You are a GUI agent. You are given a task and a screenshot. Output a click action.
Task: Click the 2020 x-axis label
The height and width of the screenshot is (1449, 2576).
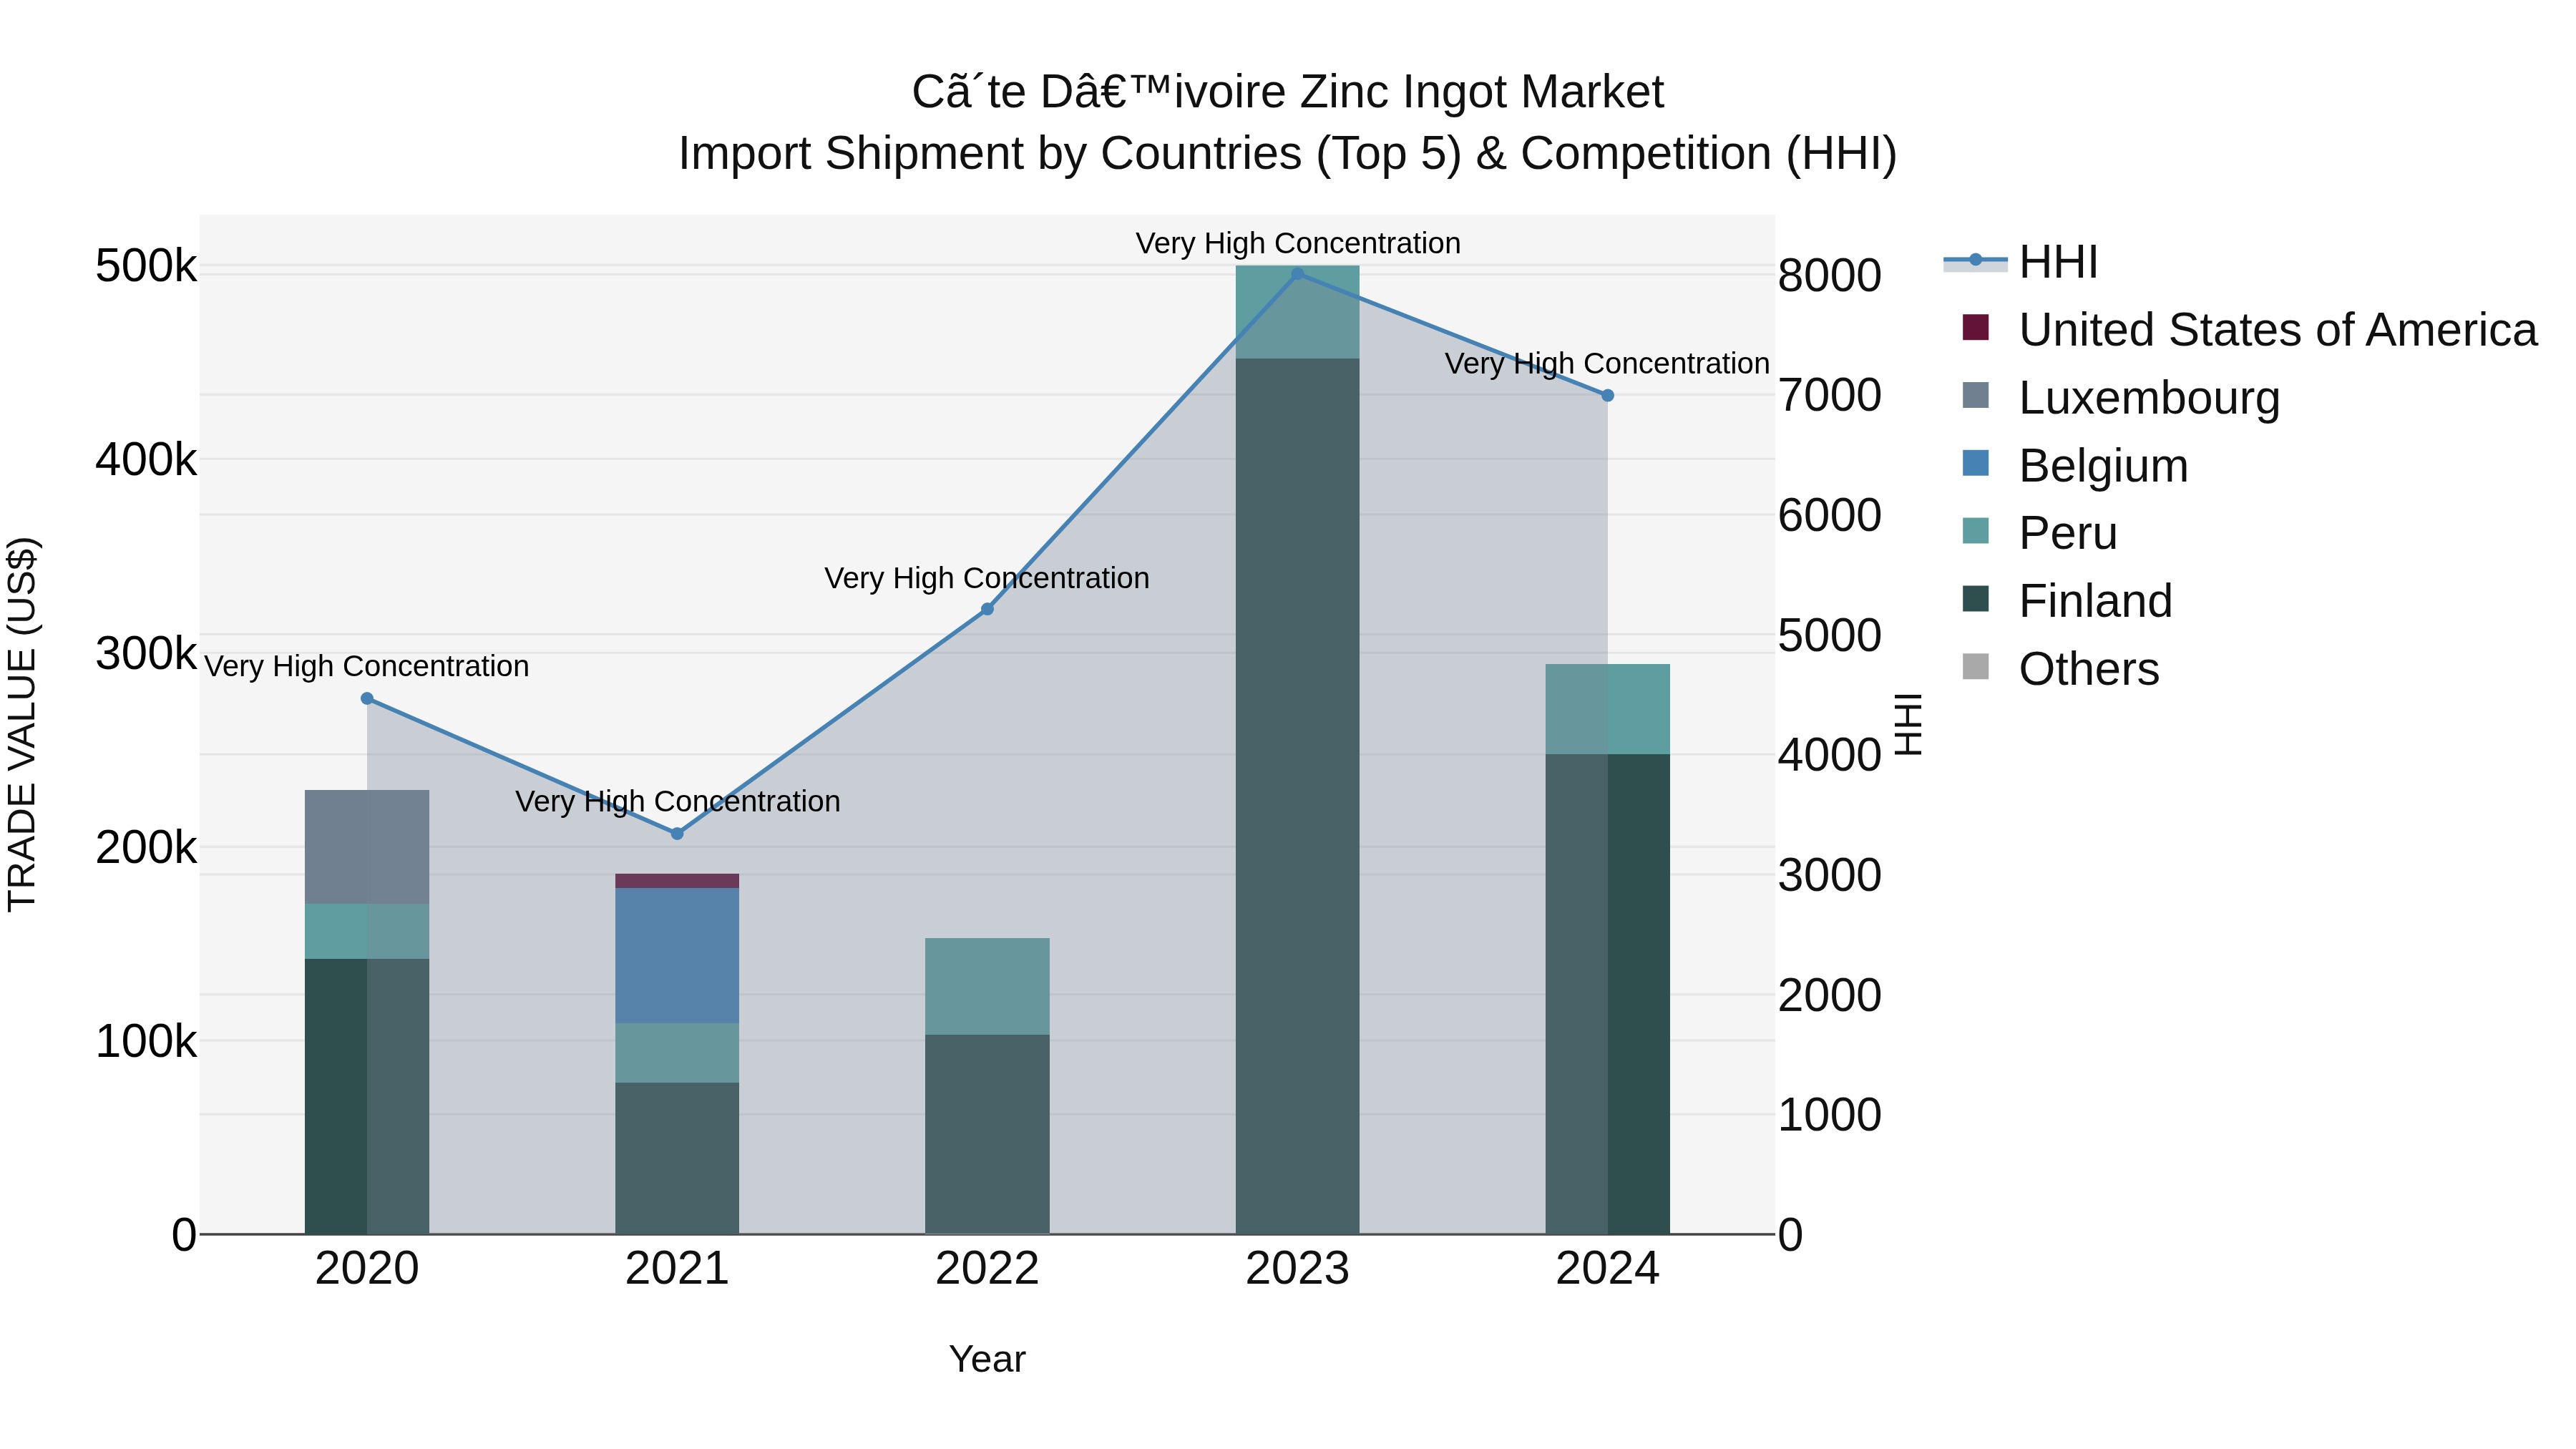click(367, 1269)
